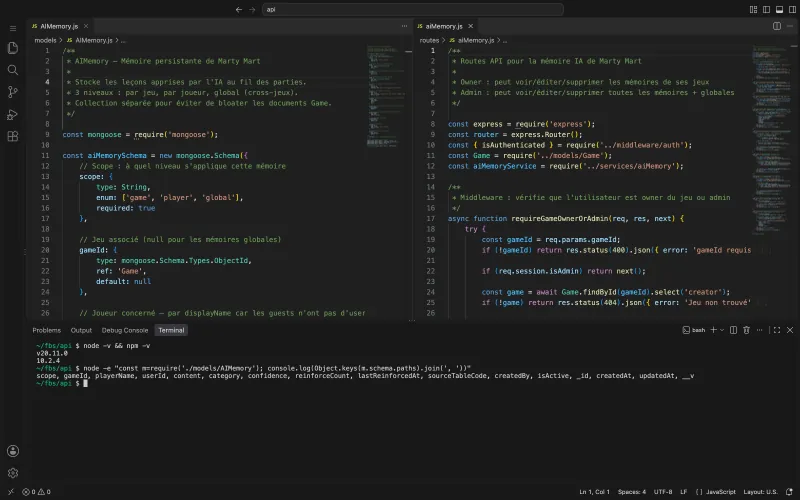Select the AIMemory.js tab in the left editor

point(60,26)
